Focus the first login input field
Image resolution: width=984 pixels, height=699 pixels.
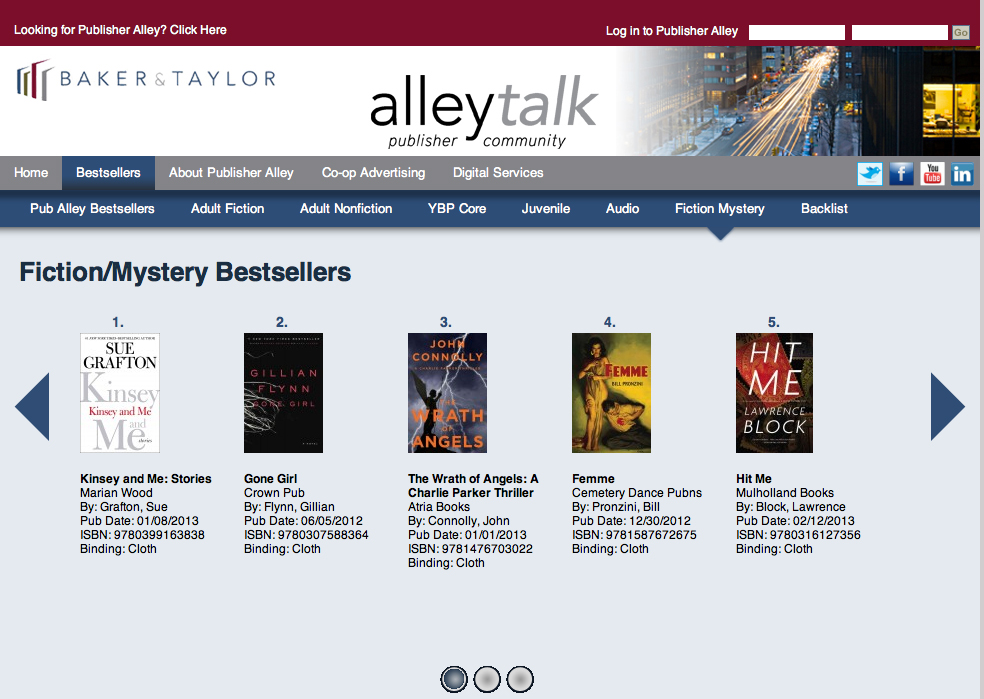pos(796,33)
